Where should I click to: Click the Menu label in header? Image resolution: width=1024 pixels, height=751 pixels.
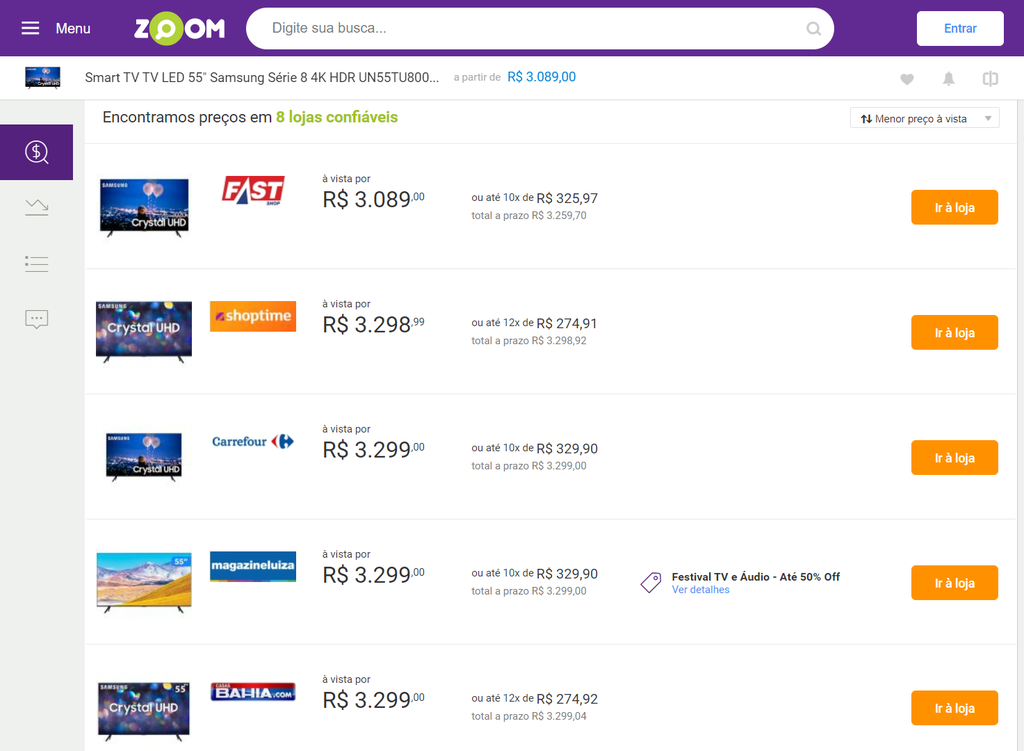coord(73,28)
